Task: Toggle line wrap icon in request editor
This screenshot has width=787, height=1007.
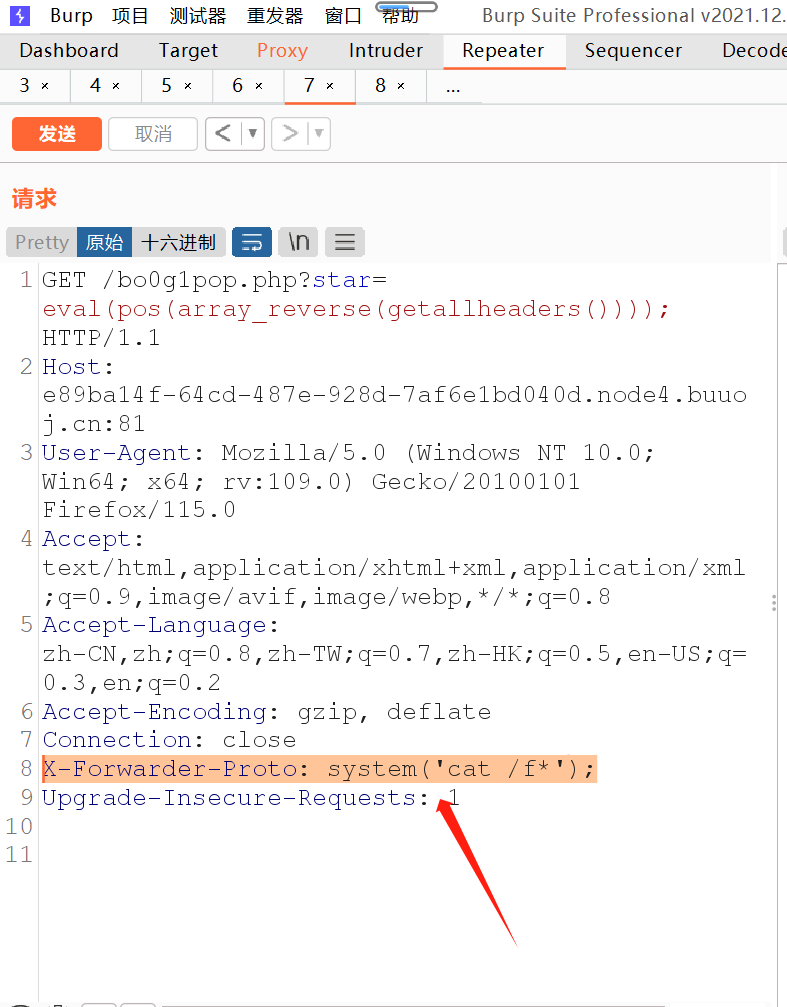Action: pos(252,242)
